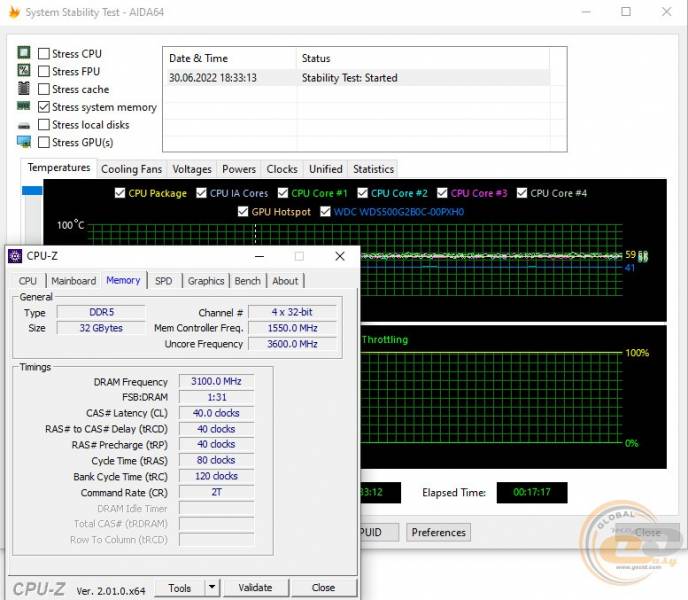Click the Stress GPU monitor icon
The width and height of the screenshot is (688, 600).
click(x=24, y=141)
